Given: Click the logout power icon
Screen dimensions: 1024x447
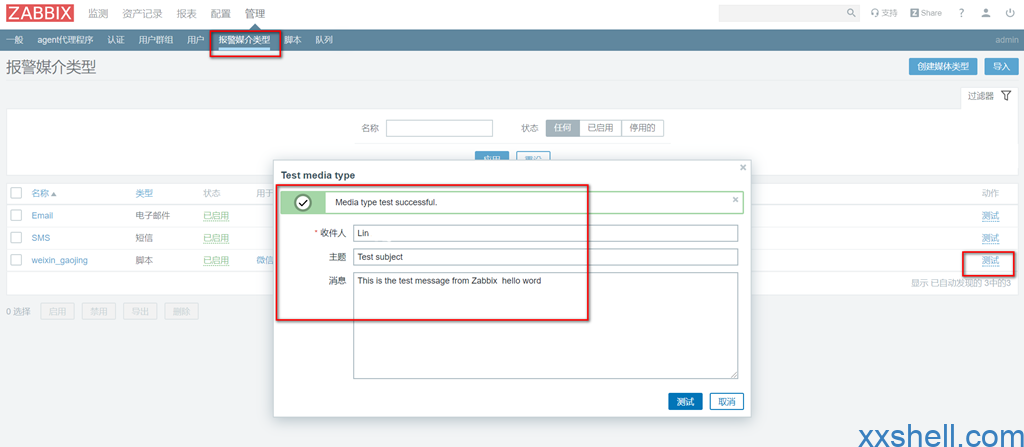Looking at the screenshot, I should (1010, 13).
